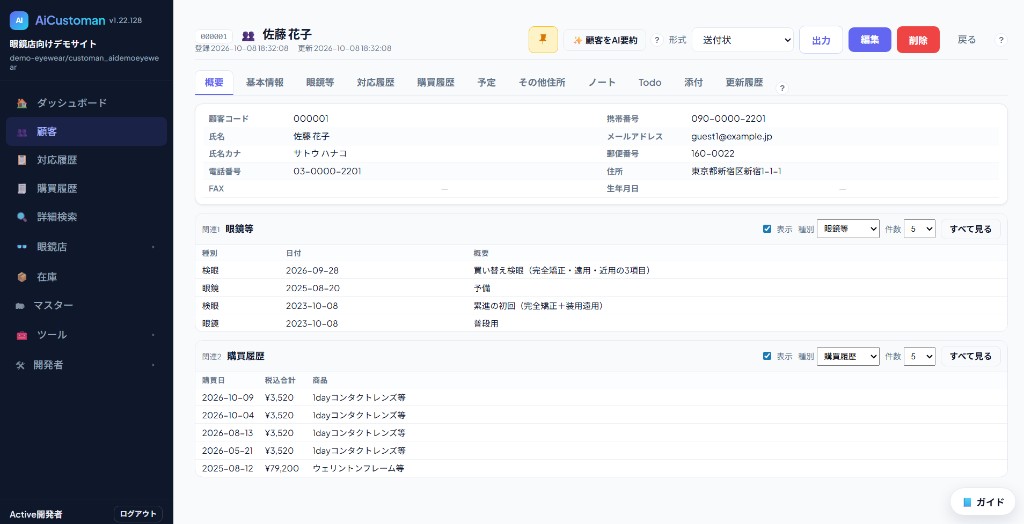Click the 2026-09-28 検眼 row

point(601,270)
